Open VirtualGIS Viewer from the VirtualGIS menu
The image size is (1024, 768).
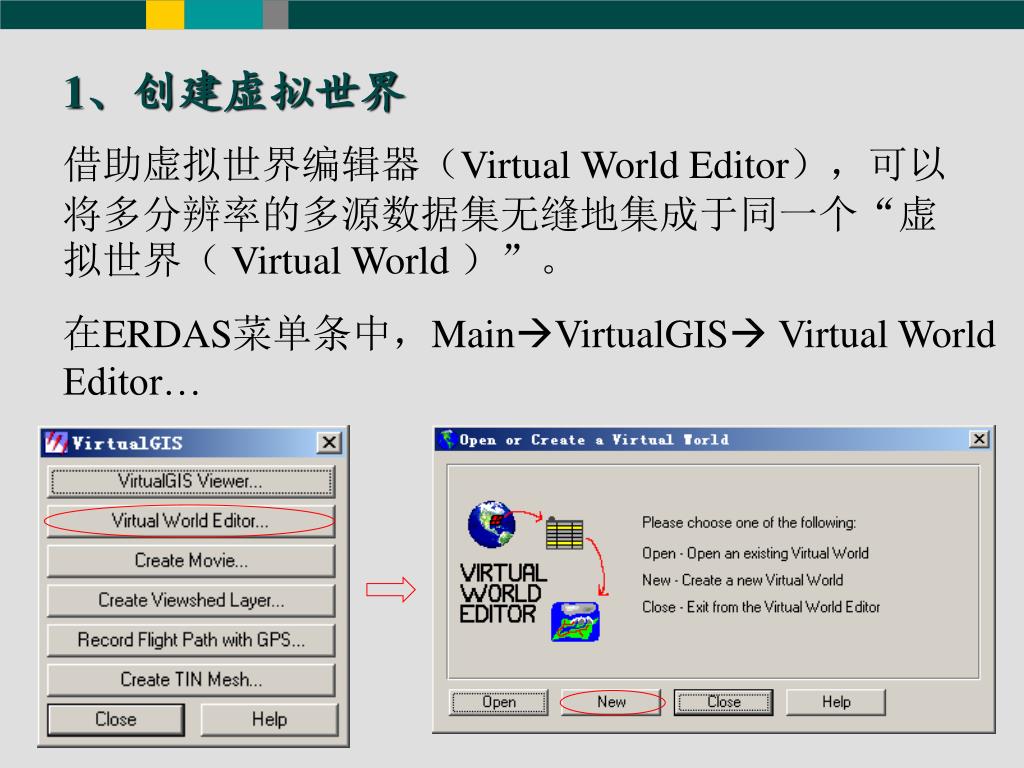coord(191,482)
